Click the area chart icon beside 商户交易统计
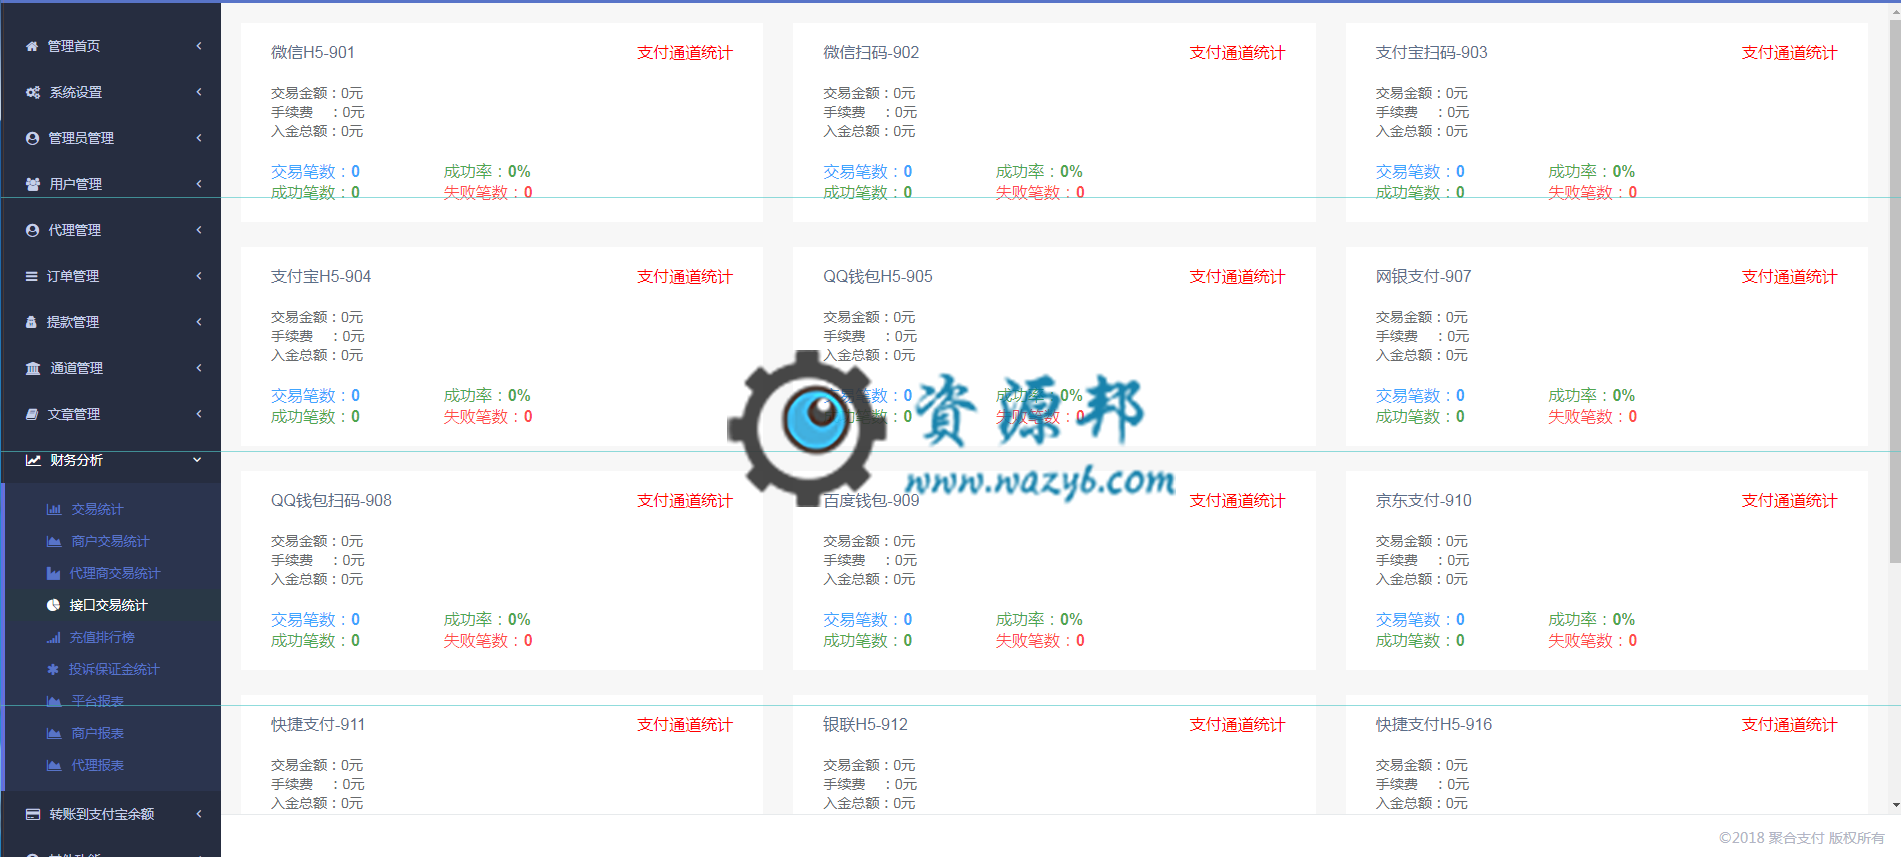 (x=54, y=541)
